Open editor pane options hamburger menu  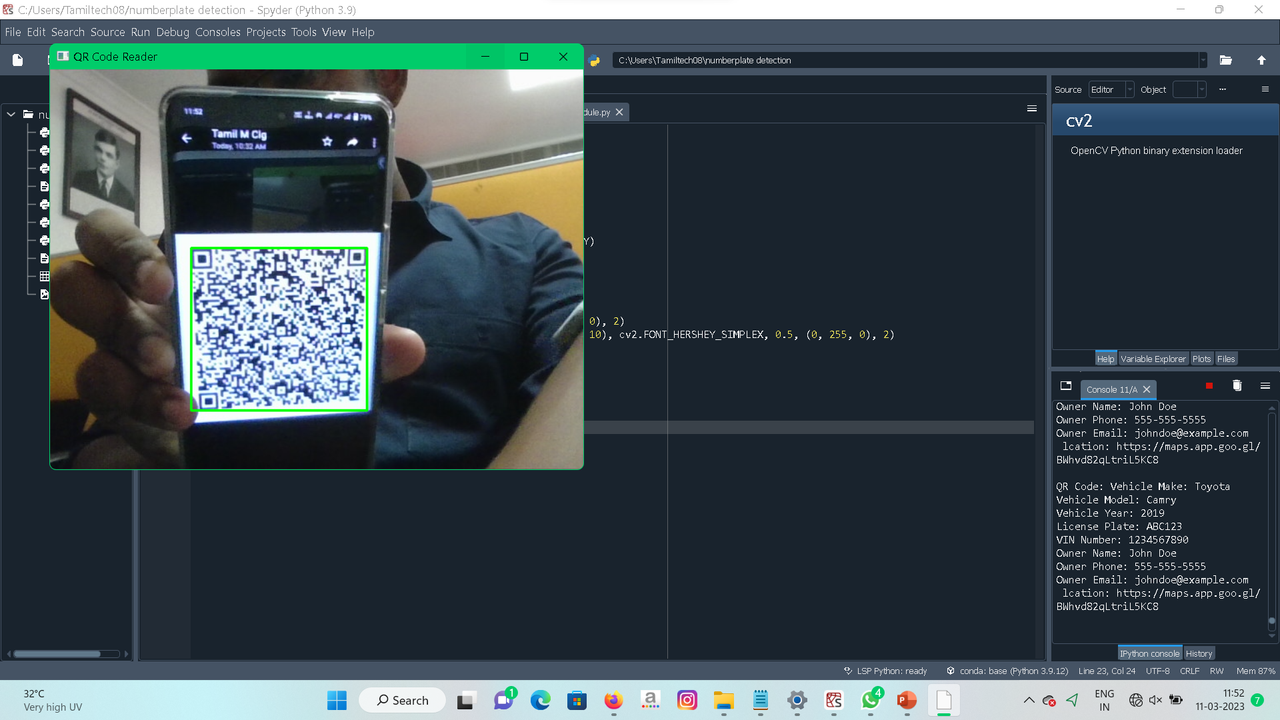tap(1032, 109)
